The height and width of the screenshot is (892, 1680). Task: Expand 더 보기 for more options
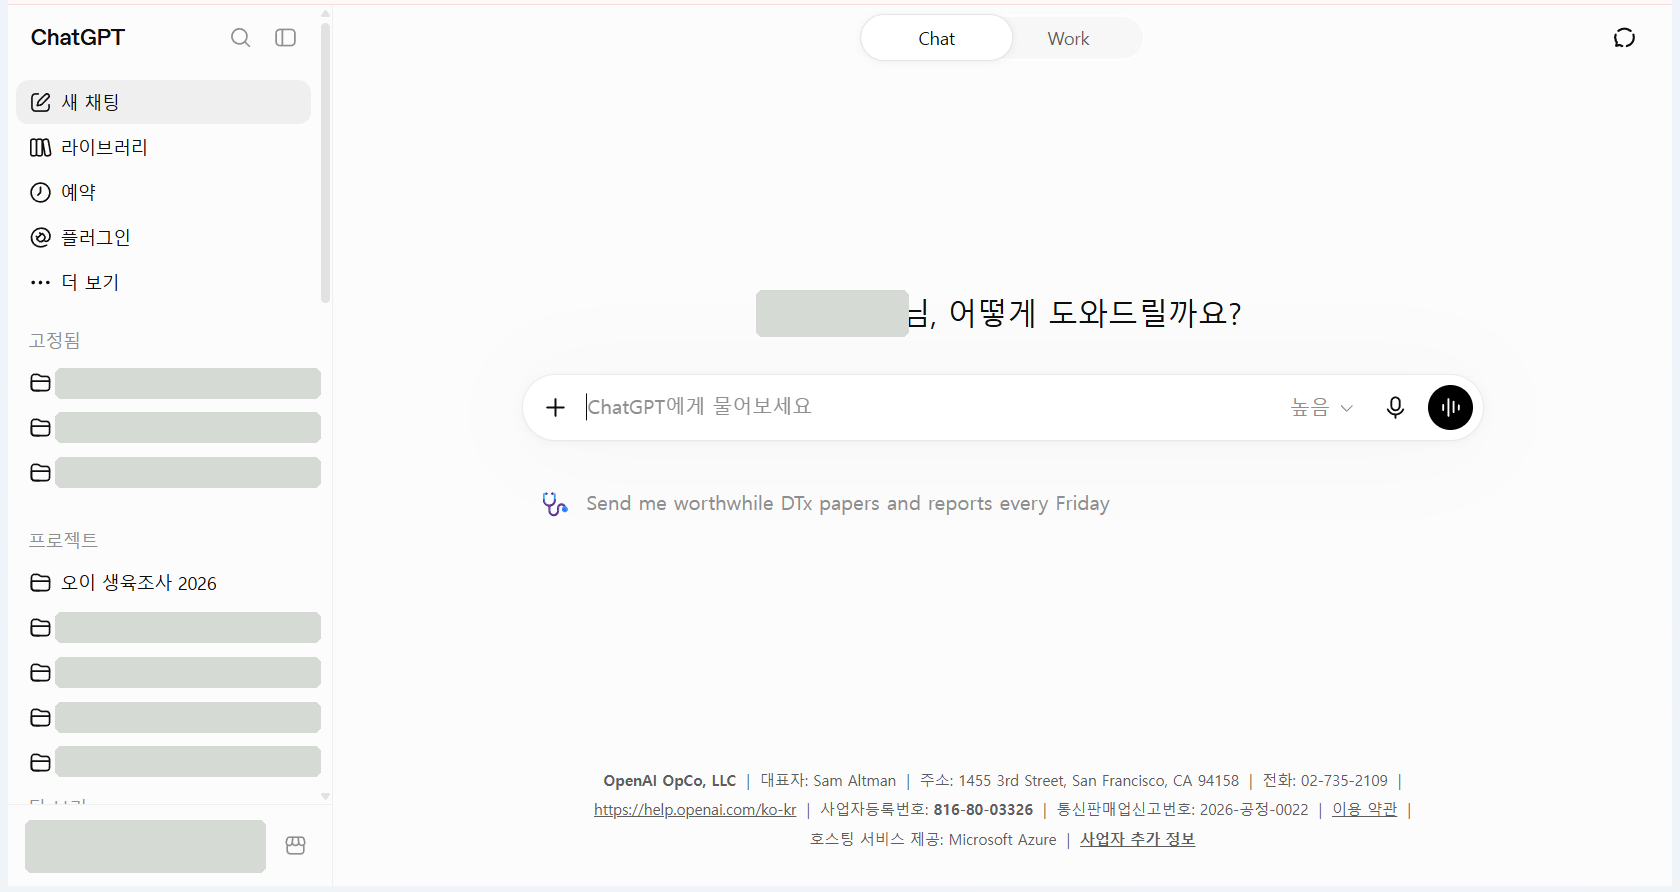[164, 282]
